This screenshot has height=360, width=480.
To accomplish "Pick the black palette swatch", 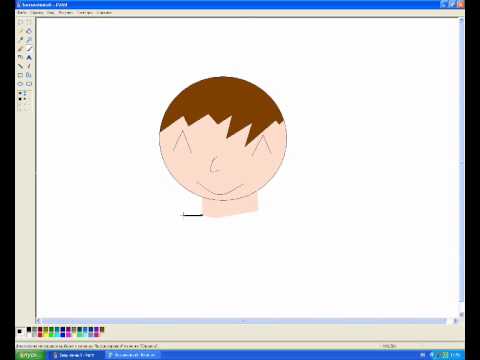I will coord(29,329).
